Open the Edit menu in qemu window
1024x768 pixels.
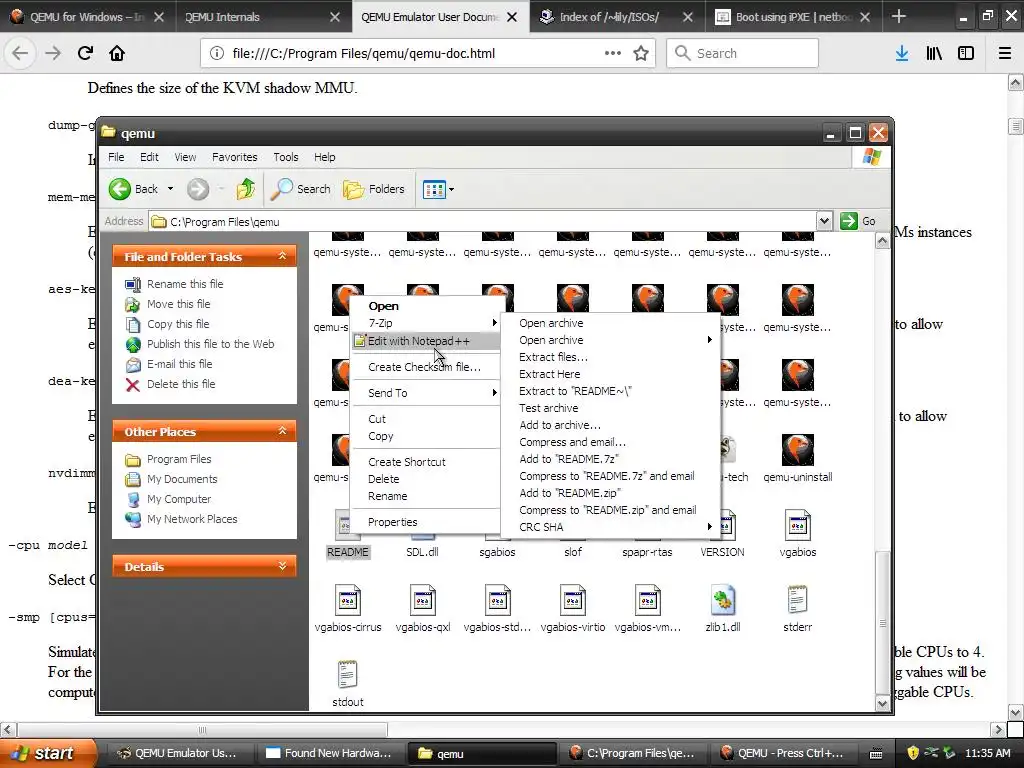149,157
